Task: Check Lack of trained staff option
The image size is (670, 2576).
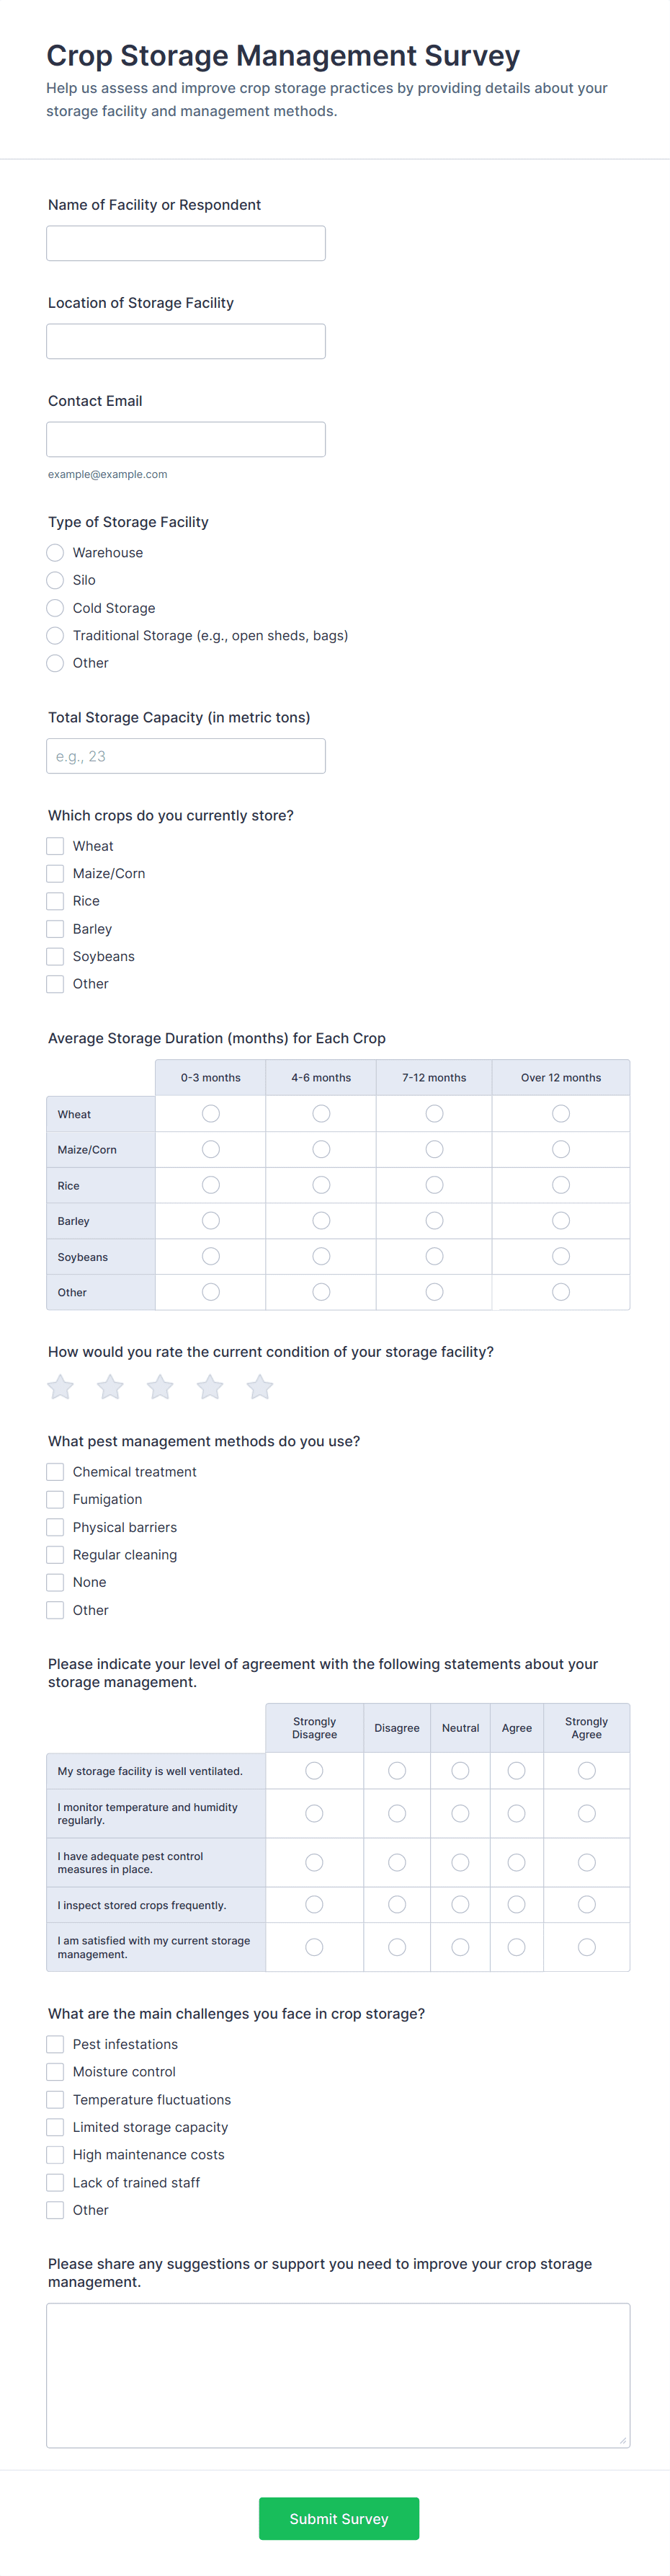Action: coord(55,2182)
